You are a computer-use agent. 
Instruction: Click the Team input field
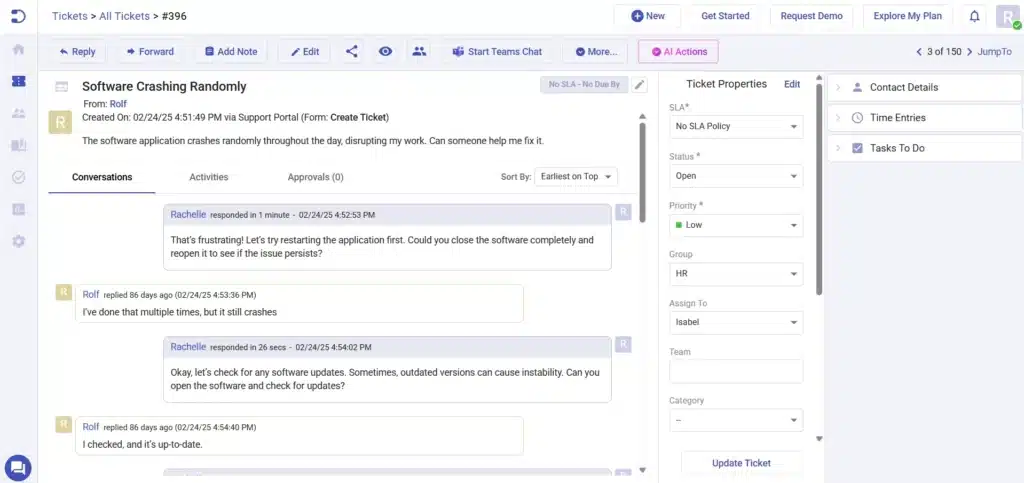pyautogui.click(x=736, y=371)
